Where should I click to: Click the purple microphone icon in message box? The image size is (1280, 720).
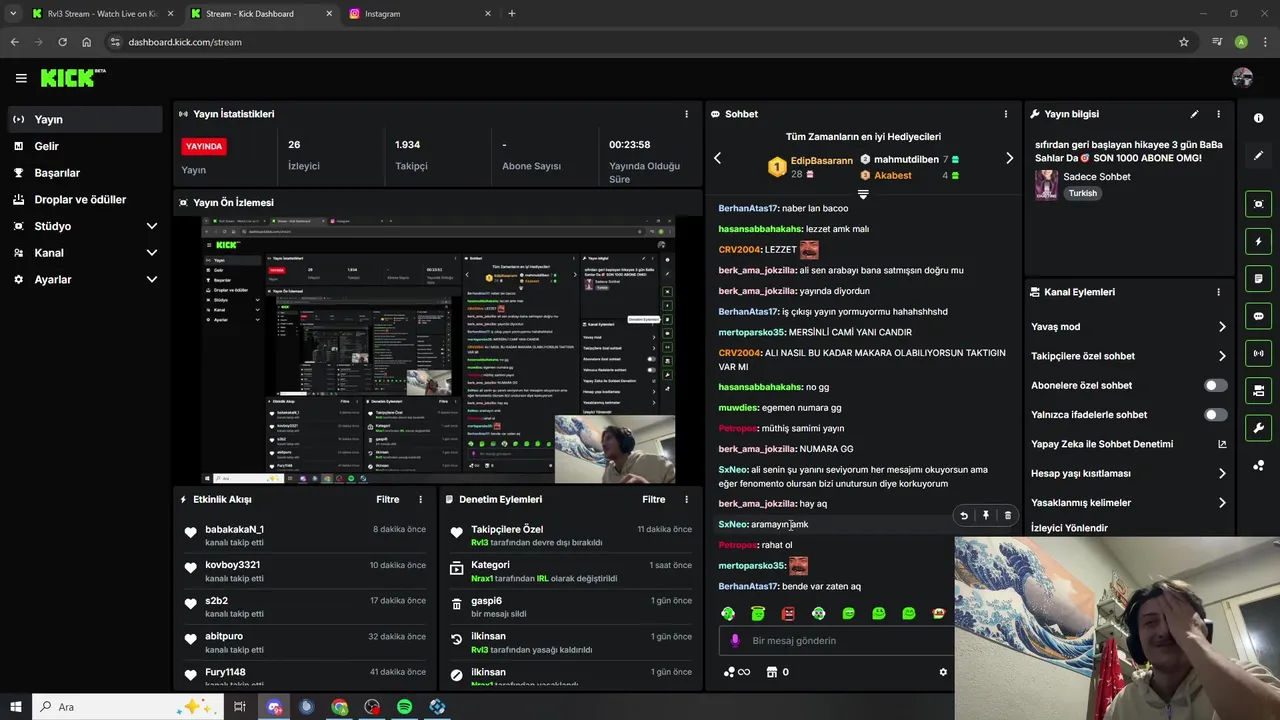735,640
